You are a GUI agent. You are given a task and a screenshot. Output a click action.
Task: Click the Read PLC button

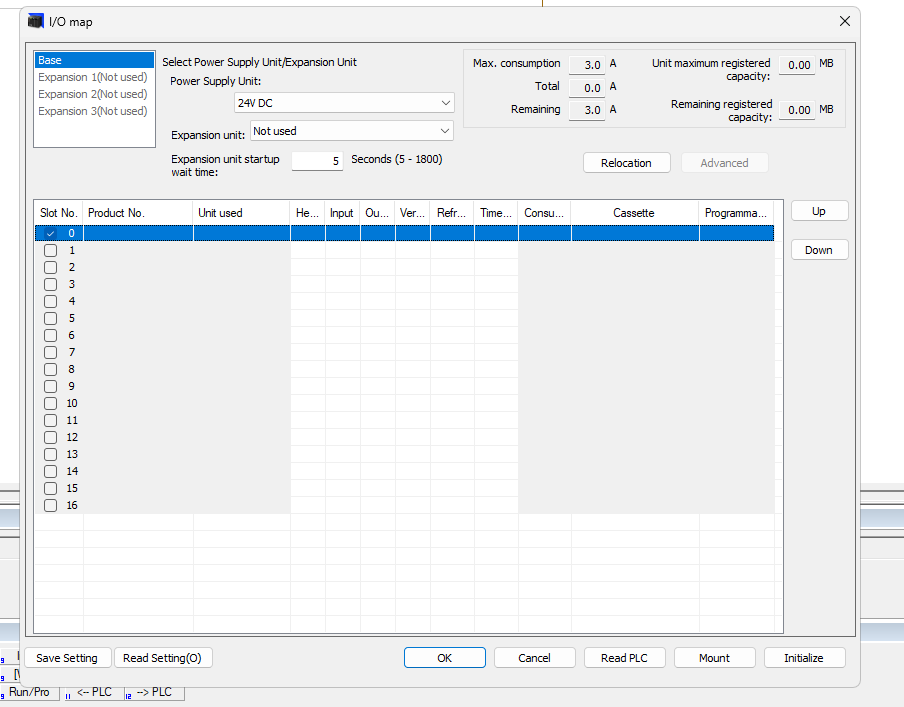click(624, 658)
